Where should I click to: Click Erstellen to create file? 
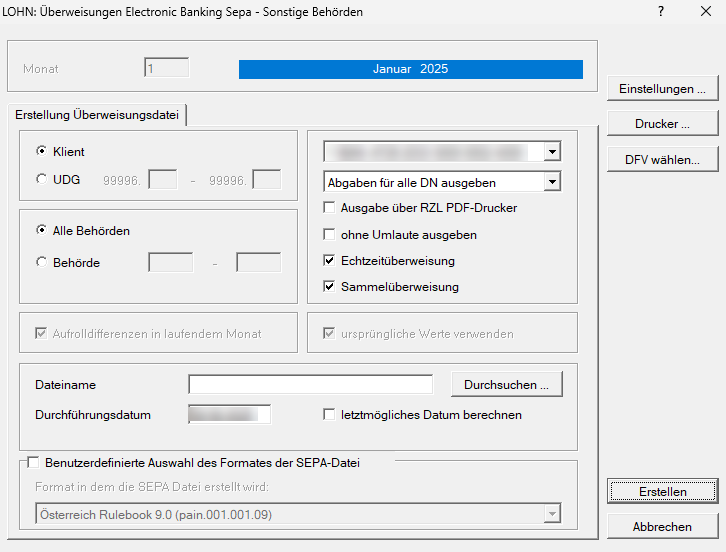pos(662,492)
